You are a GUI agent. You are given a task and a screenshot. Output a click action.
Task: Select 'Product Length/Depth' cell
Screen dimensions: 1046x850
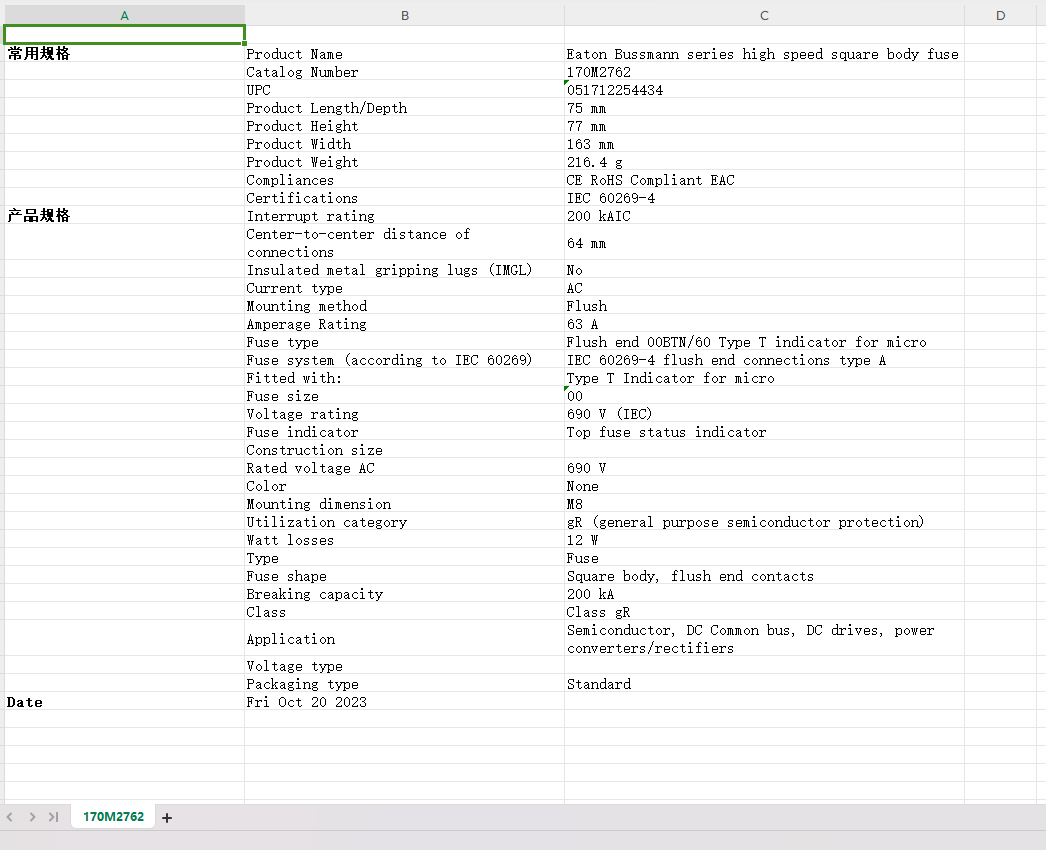(x=405, y=107)
